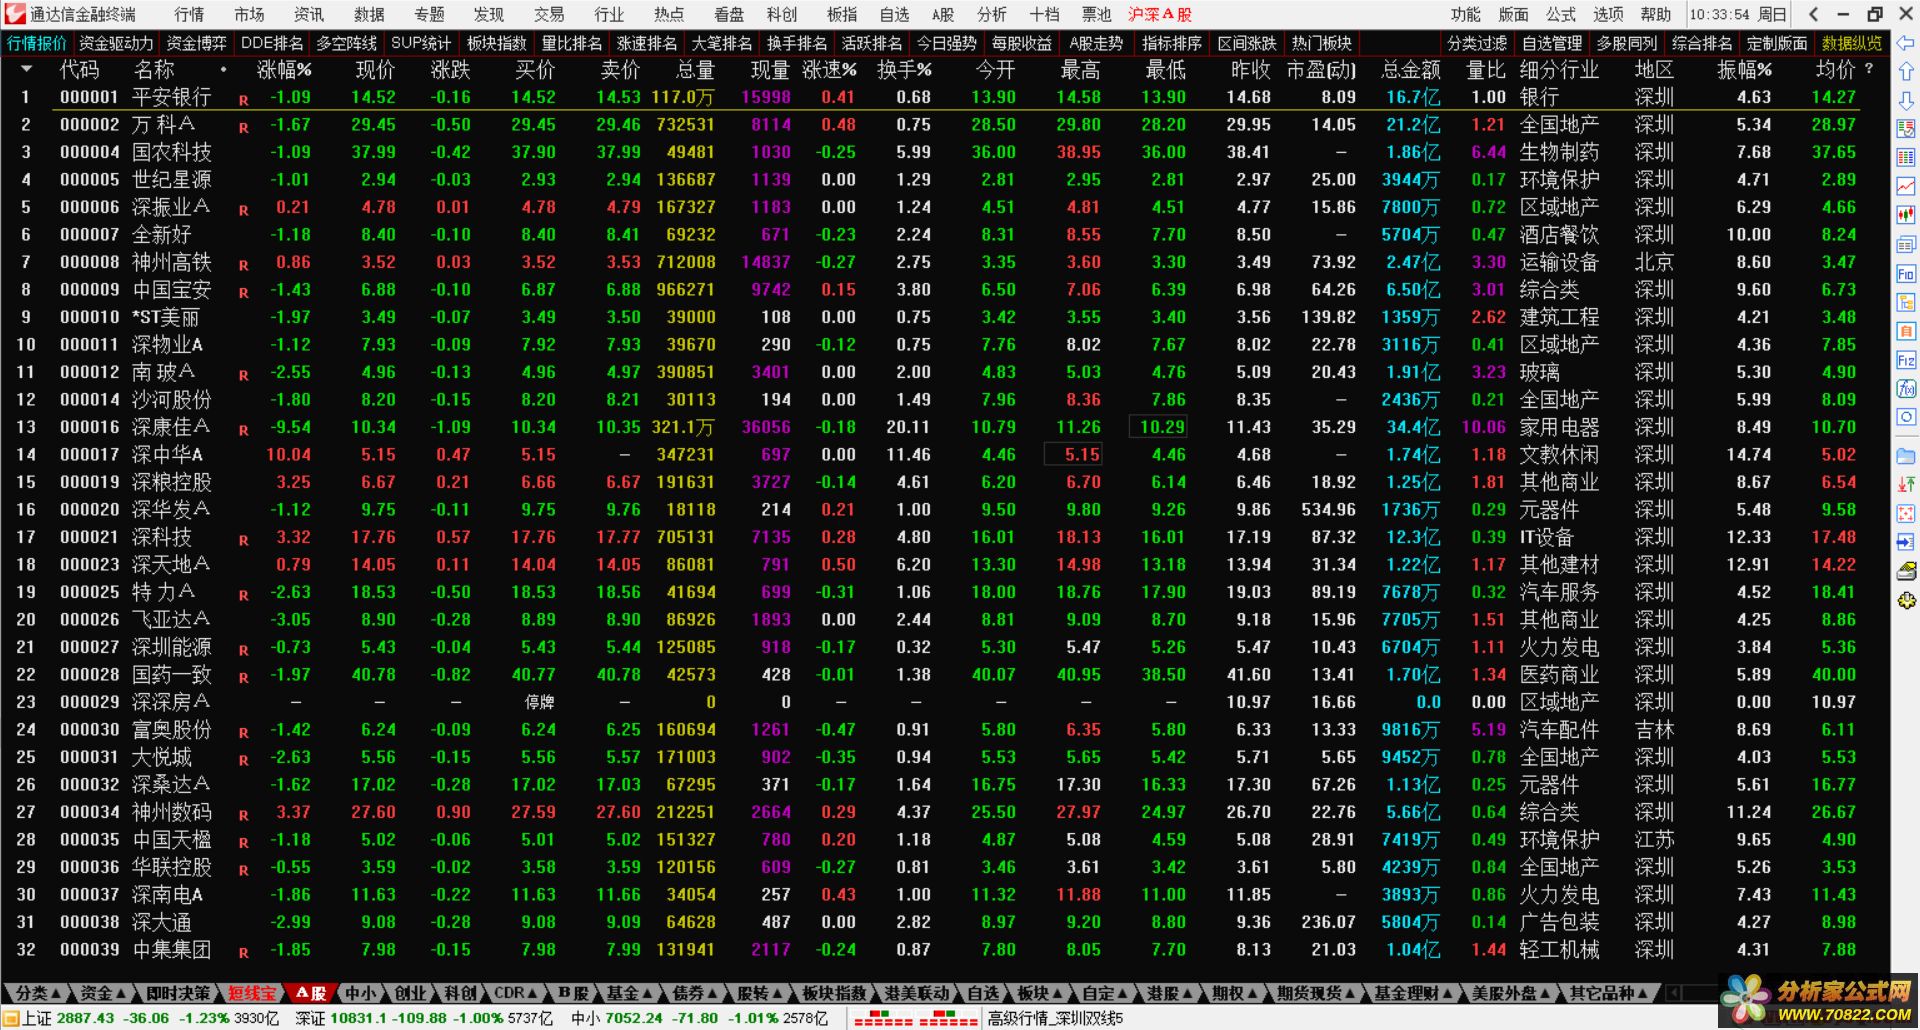The image size is (1920, 1030).
Task: Click the small square icon before 上证 in status bar
Action: (11, 1019)
